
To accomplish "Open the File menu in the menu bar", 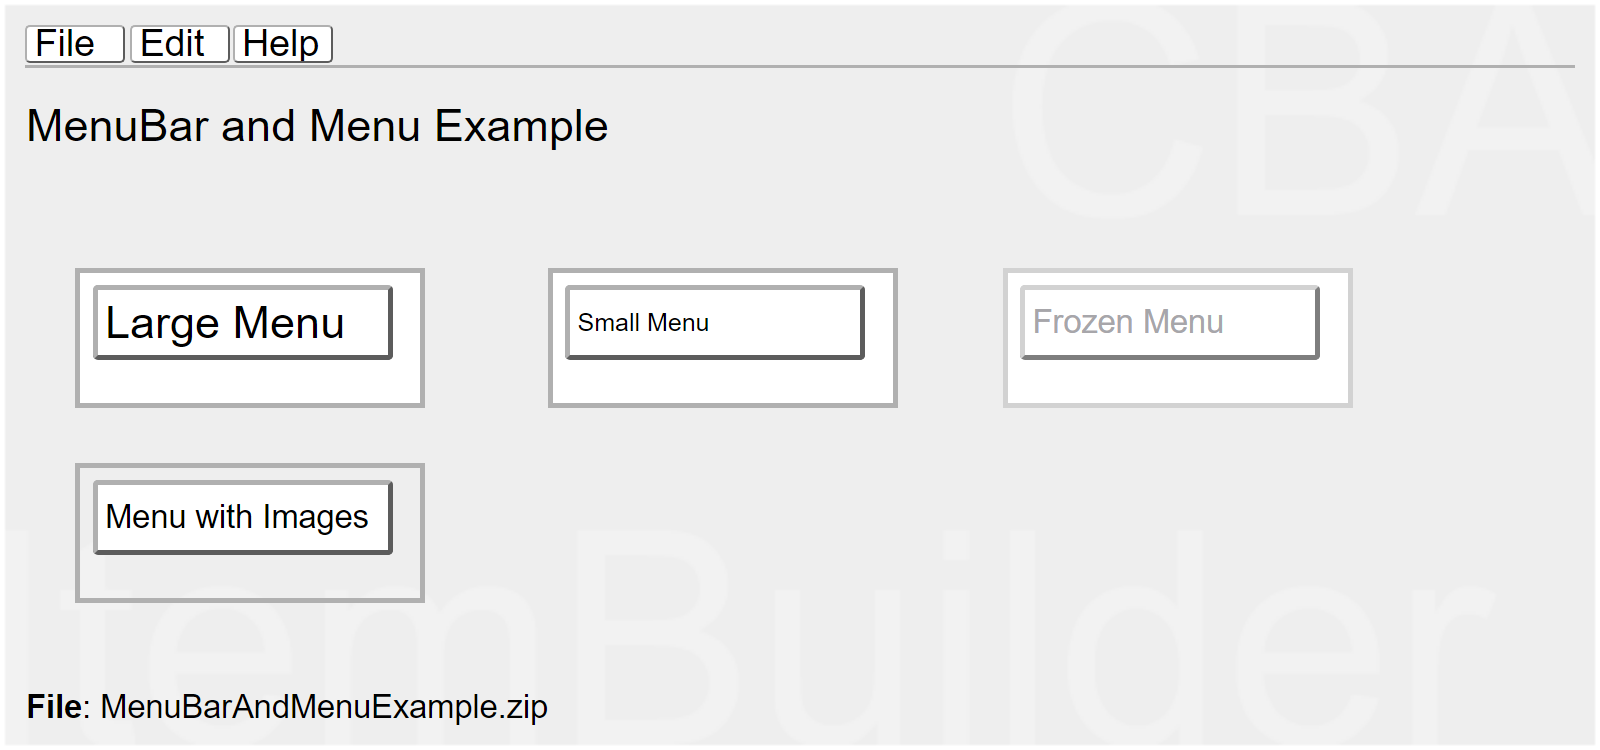I will [74, 44].
